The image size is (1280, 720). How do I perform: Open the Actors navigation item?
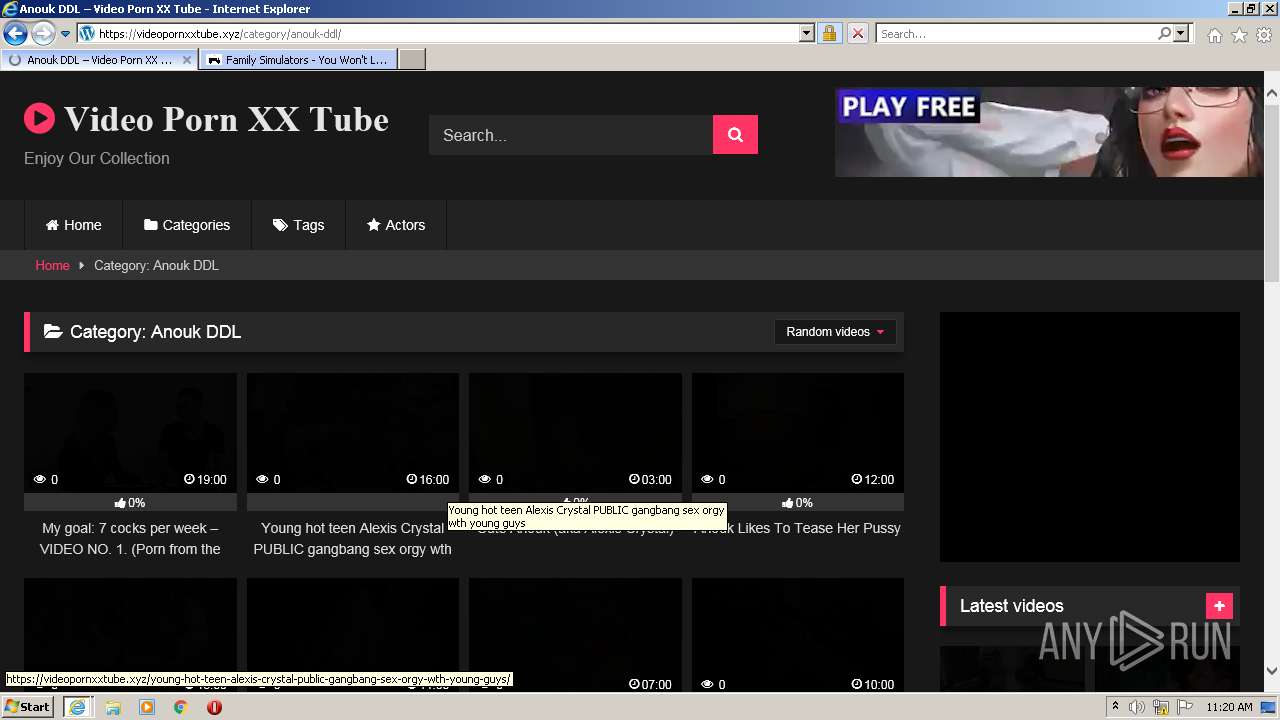[396, 225]
